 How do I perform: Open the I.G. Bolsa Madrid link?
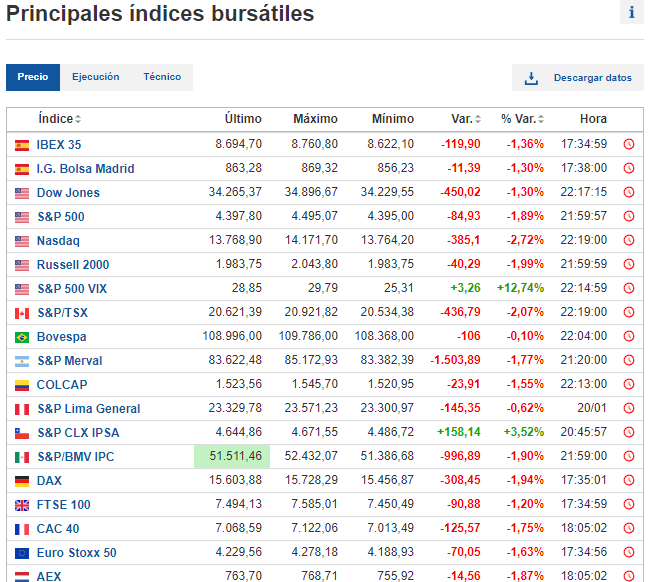point(85,169)
